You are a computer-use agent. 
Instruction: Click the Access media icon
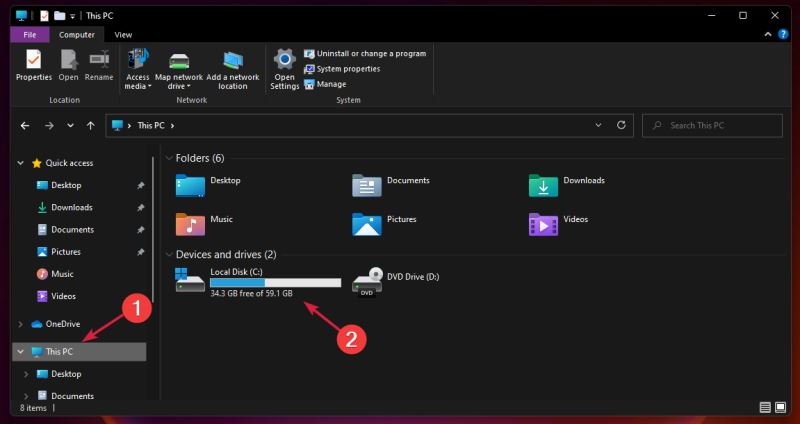pos(137,67)
